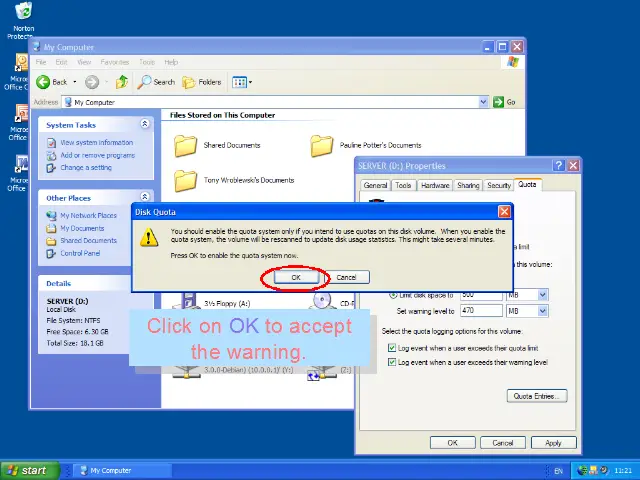Click the Up folder icon in the toolbar

[122, 82]
